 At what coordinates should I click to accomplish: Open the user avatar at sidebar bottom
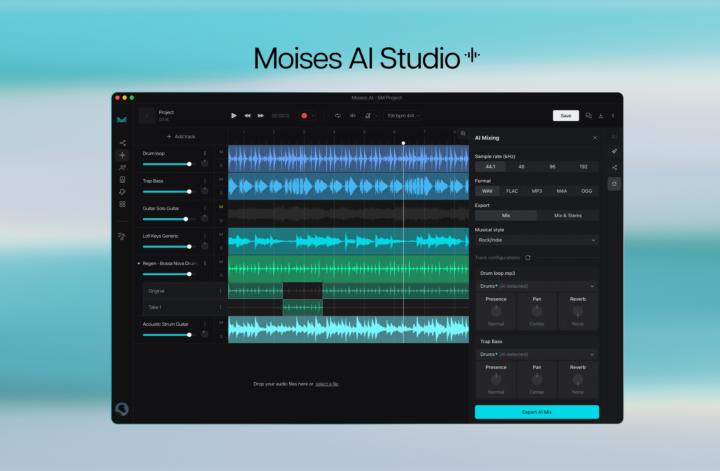click(x=122, y=409)
